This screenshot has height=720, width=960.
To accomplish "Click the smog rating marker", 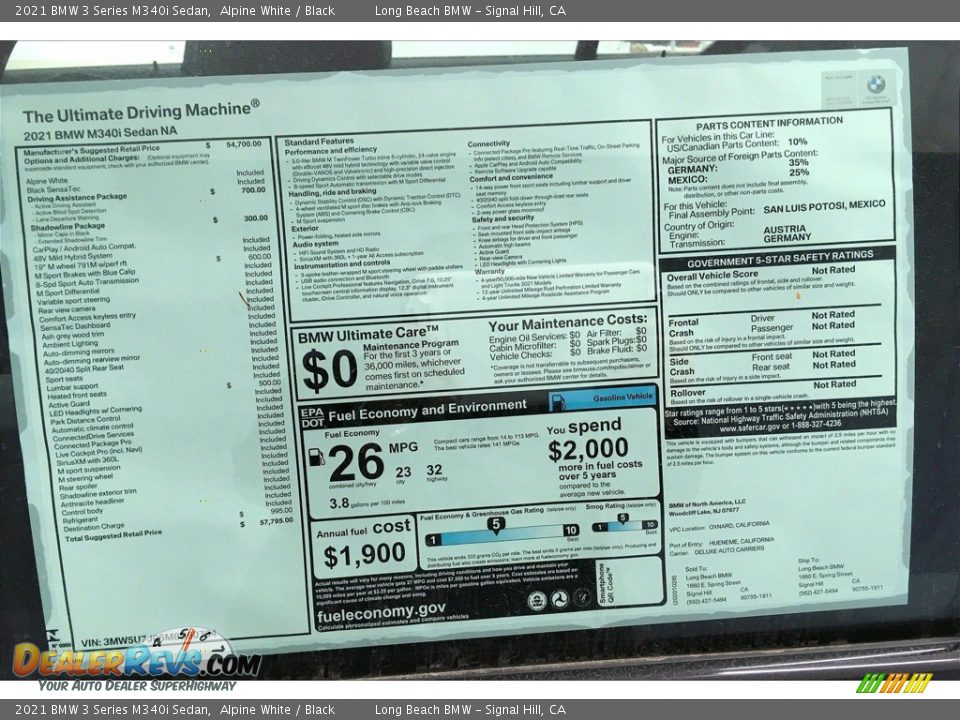I will pyautogui.click(x=622, y=518).
